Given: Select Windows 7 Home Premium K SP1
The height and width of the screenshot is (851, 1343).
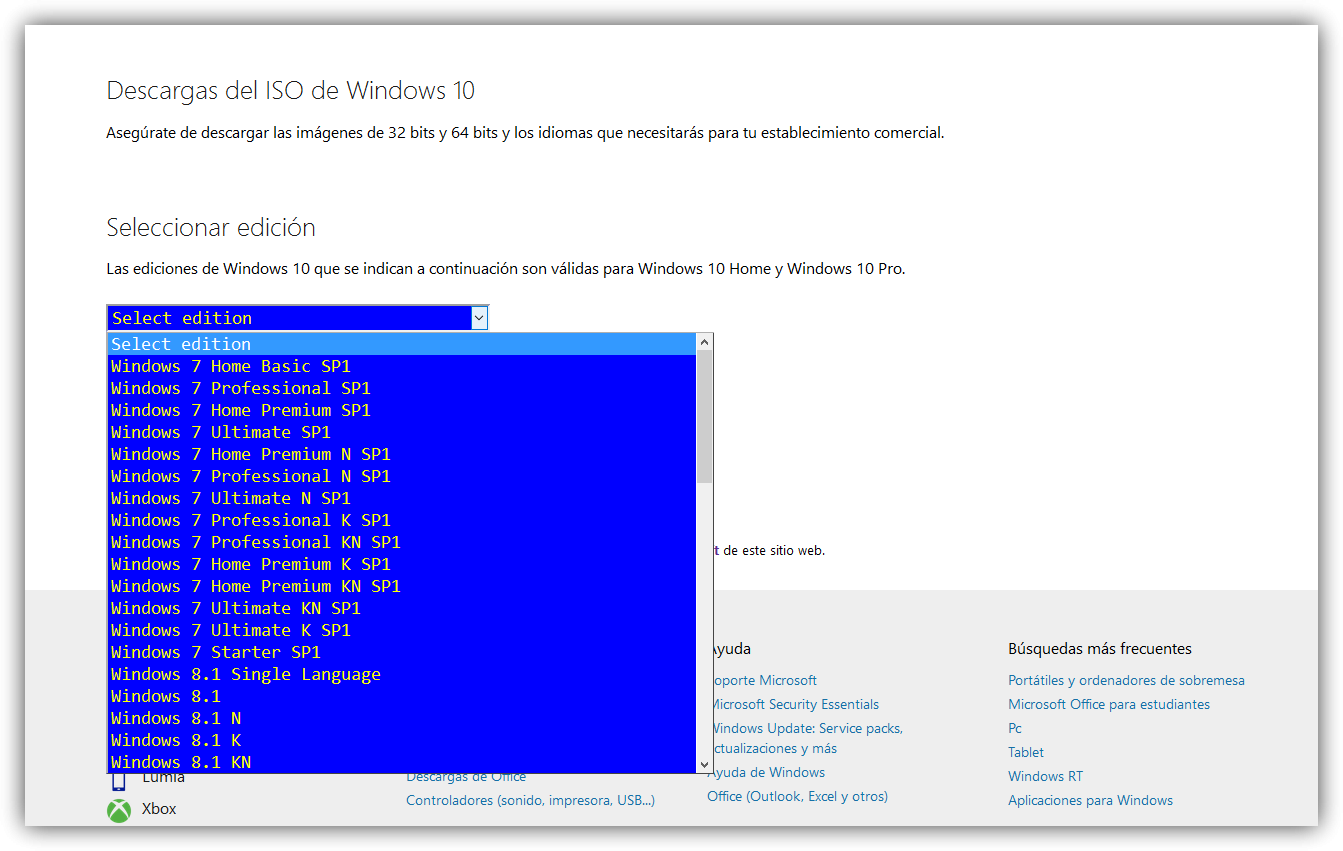Looking at the screenshot, I should coord(402,564).
